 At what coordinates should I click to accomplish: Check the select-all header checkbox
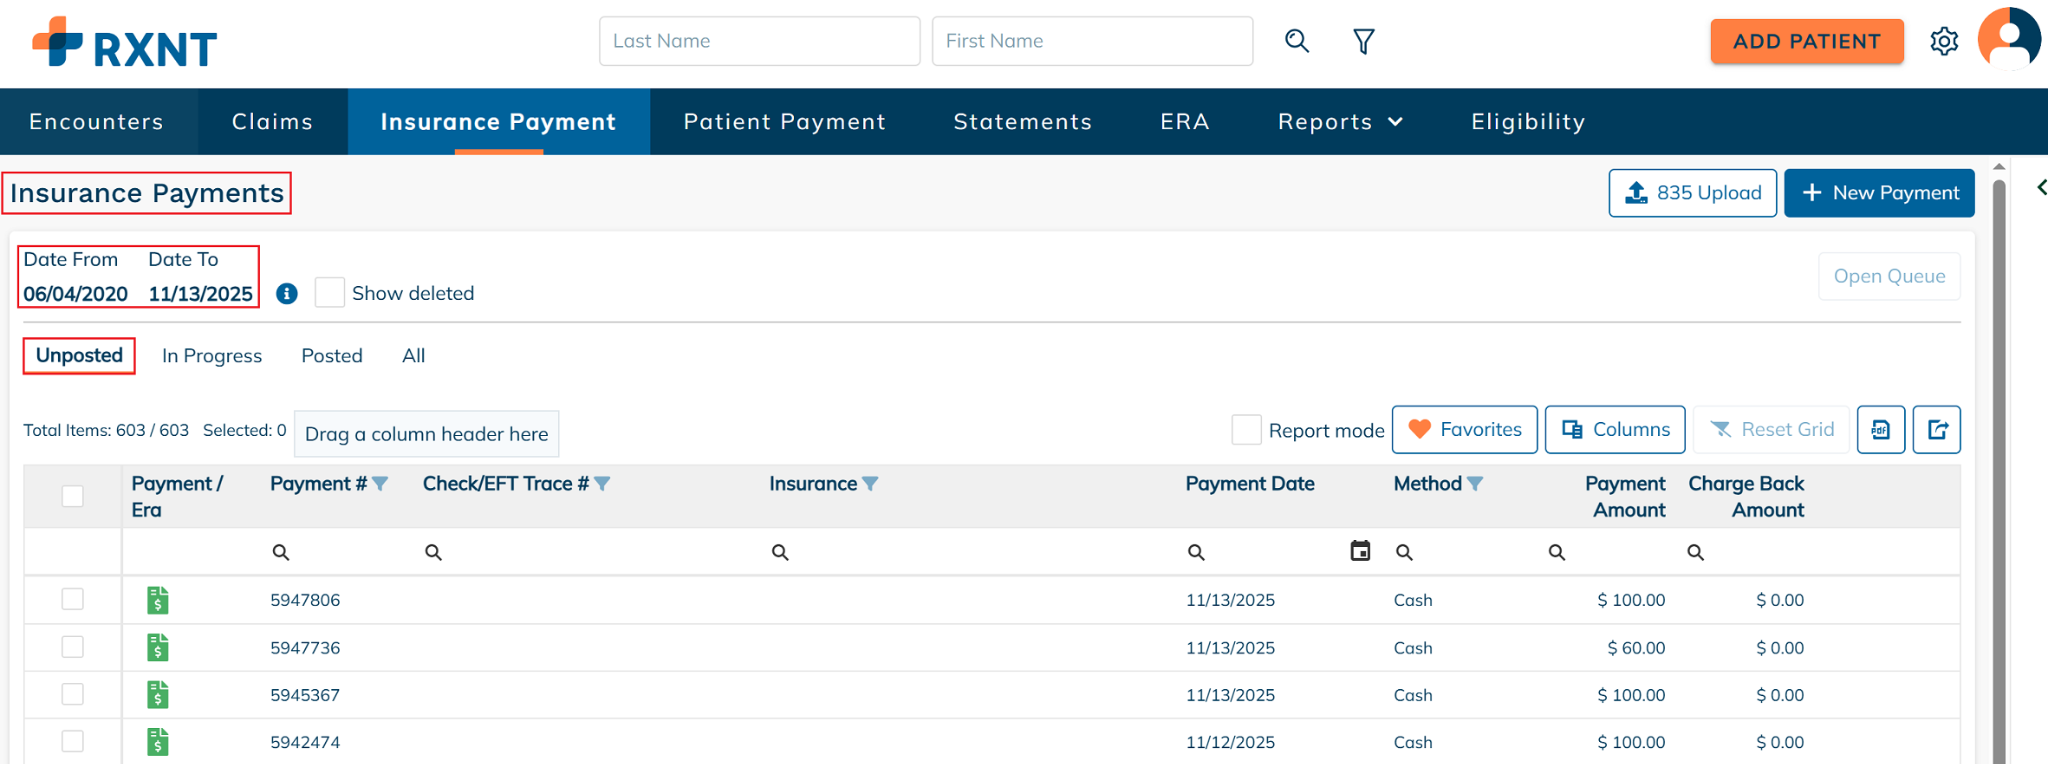click(73, 496)
